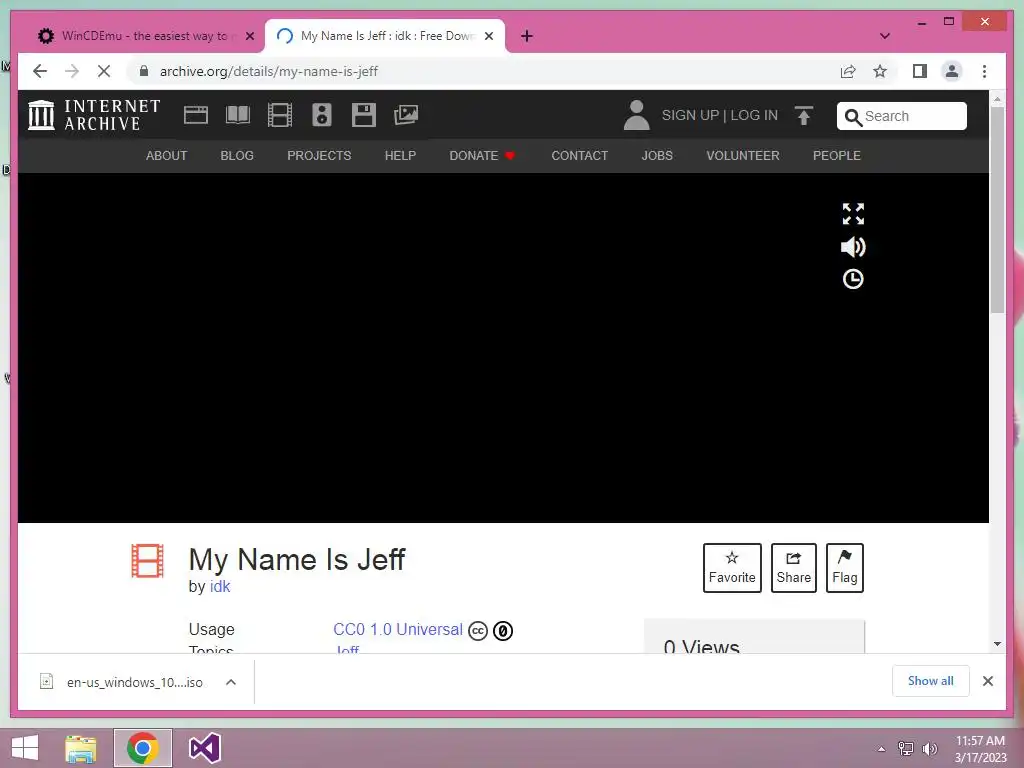This screenshot has width=1024, height=768.
Task: Click the red film media-type icon
Action: (147, 561)
